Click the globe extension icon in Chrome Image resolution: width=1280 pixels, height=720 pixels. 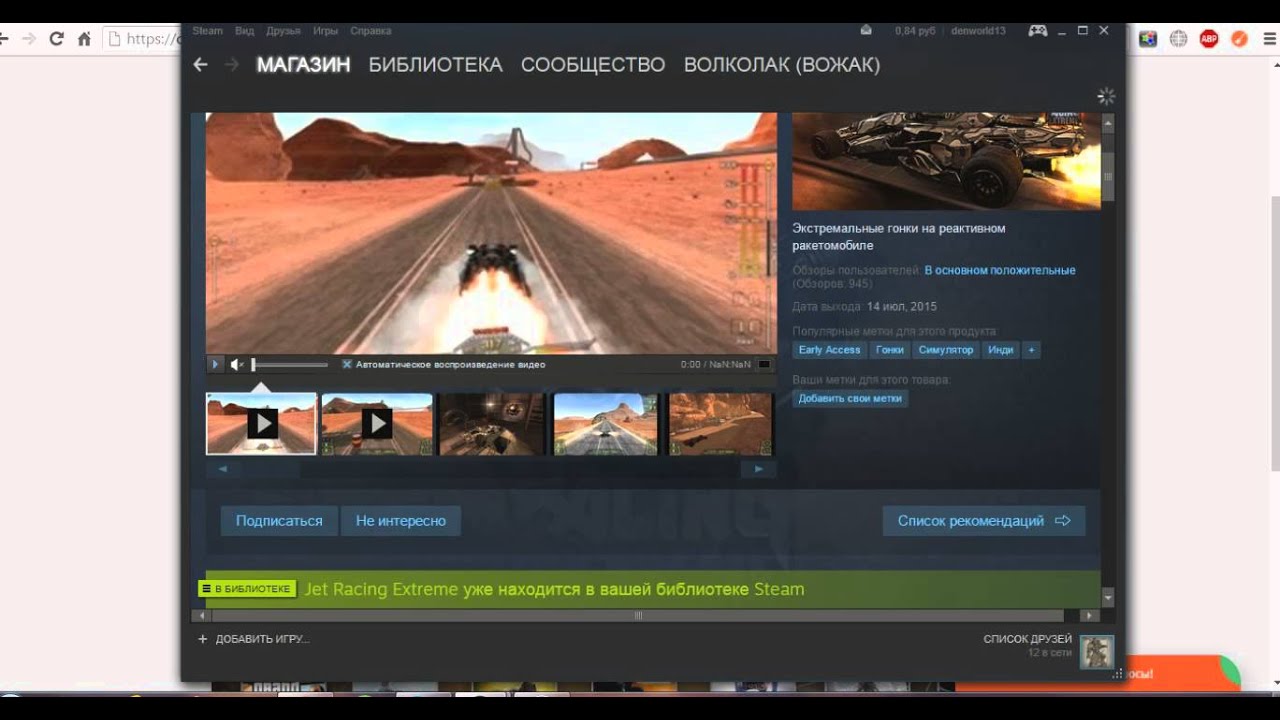click(x=1179, y=39)
